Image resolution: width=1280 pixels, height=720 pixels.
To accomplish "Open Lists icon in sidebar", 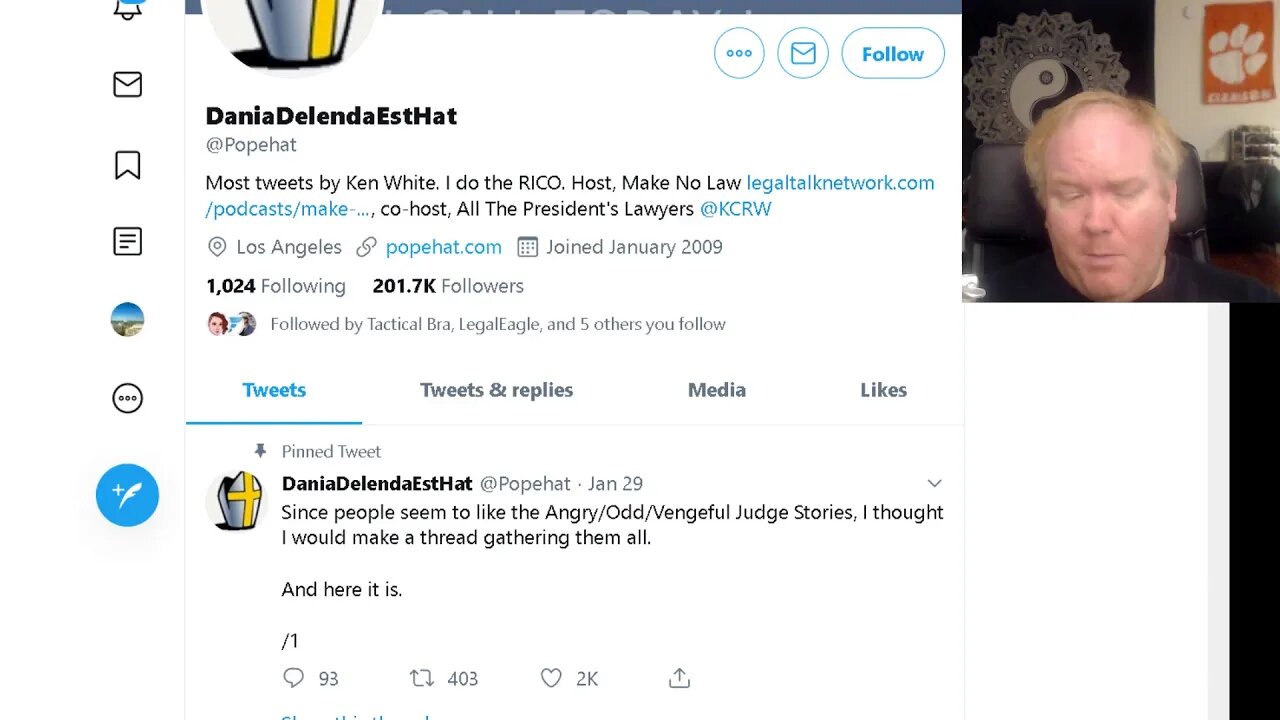I will pyautogui.click(x=127, y=241).
